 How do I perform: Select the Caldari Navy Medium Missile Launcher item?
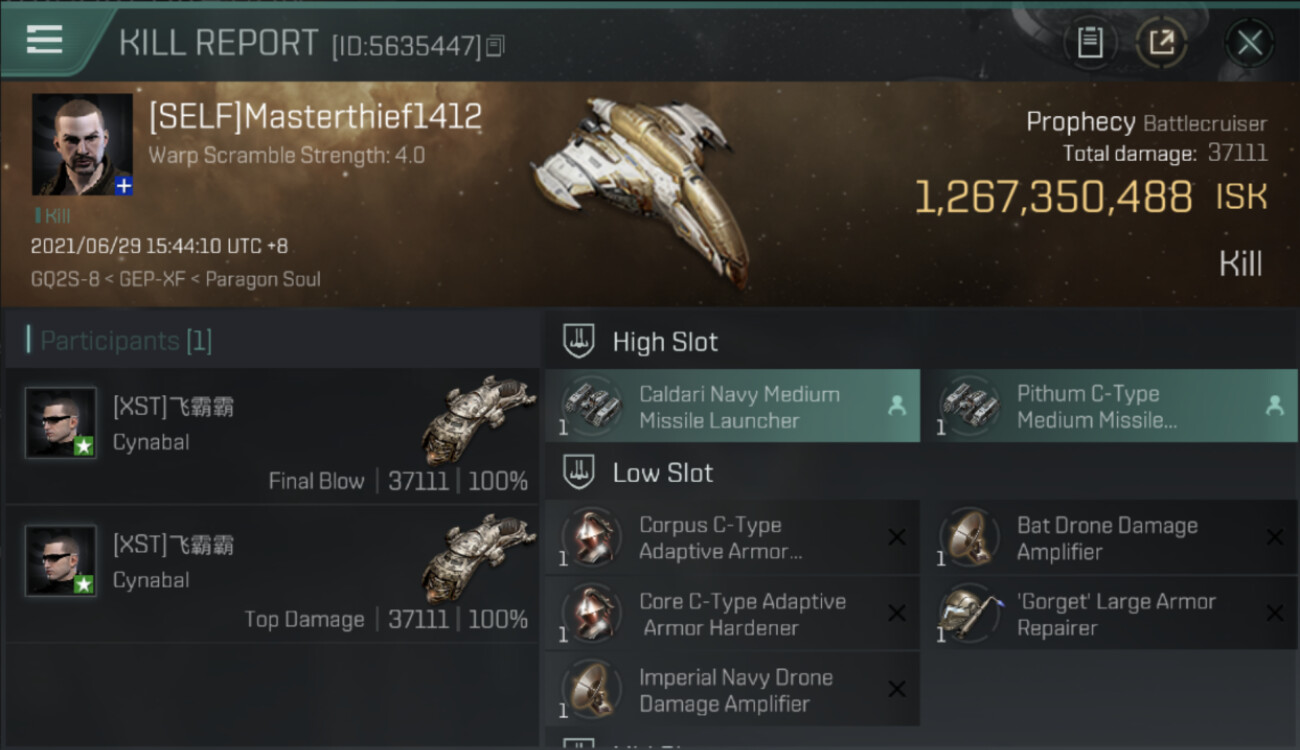click(x=732, y=405)
